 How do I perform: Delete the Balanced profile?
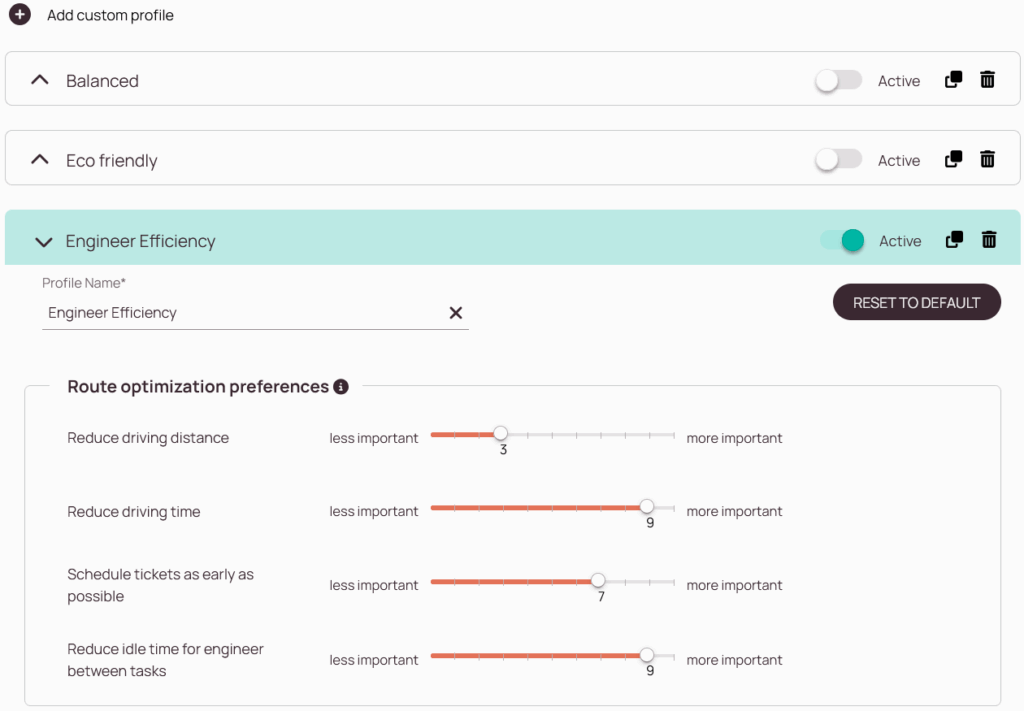click(x=987, y=80)
